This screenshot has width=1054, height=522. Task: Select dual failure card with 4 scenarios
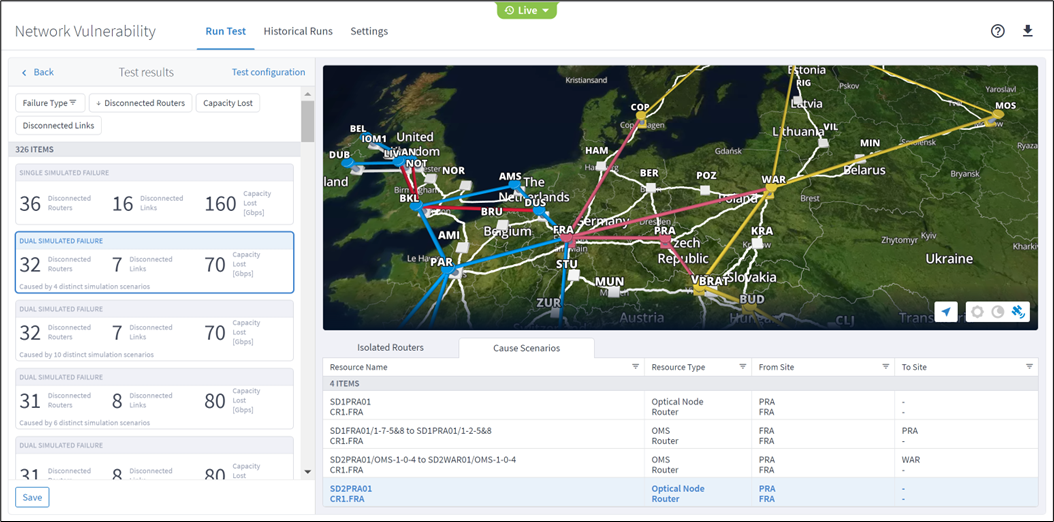(154, 263)
